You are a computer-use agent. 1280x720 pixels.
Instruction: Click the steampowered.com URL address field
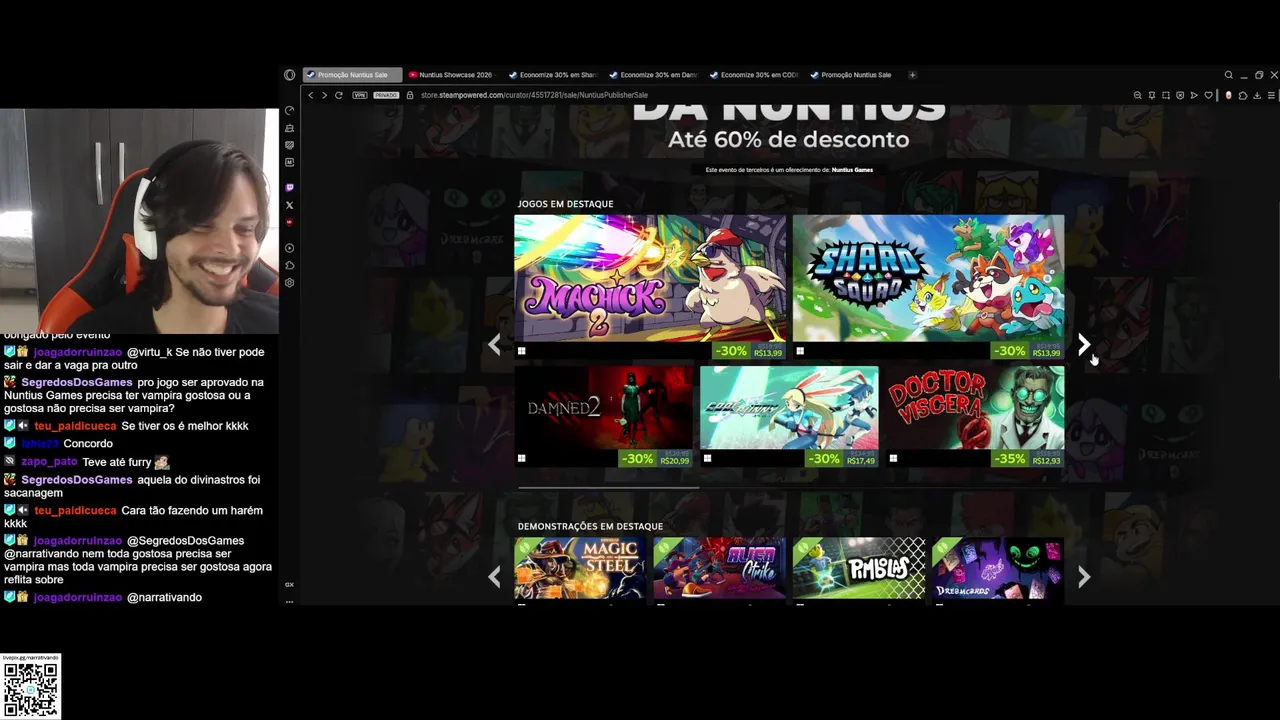(x=534, y=95)
